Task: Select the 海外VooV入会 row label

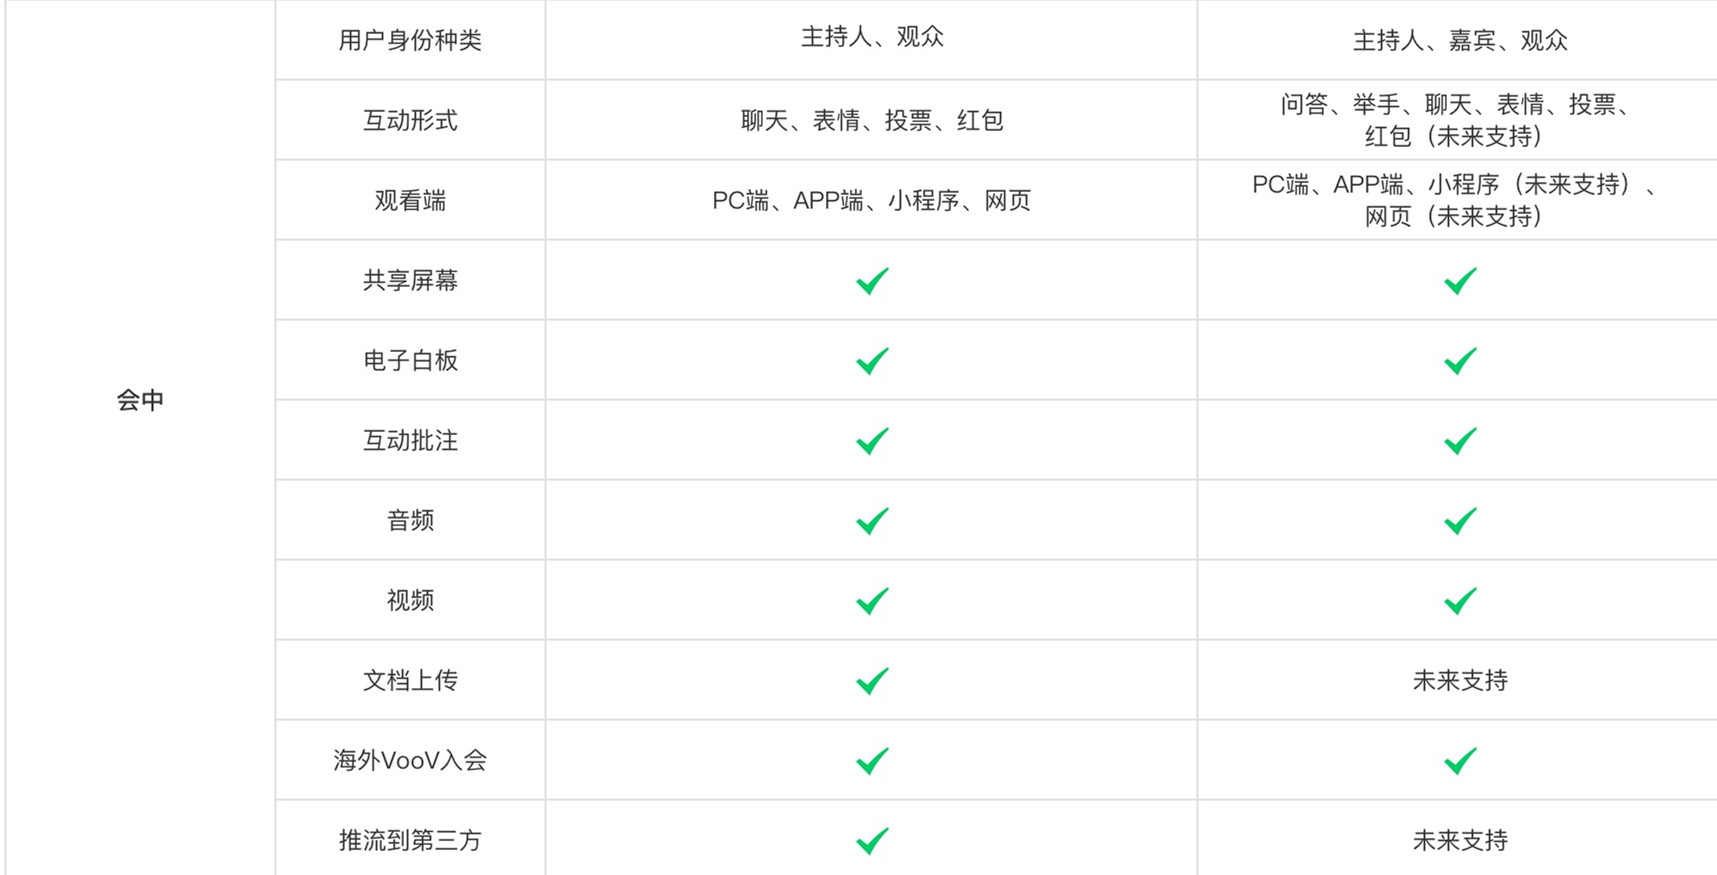Action: click(x=410, y=760)
